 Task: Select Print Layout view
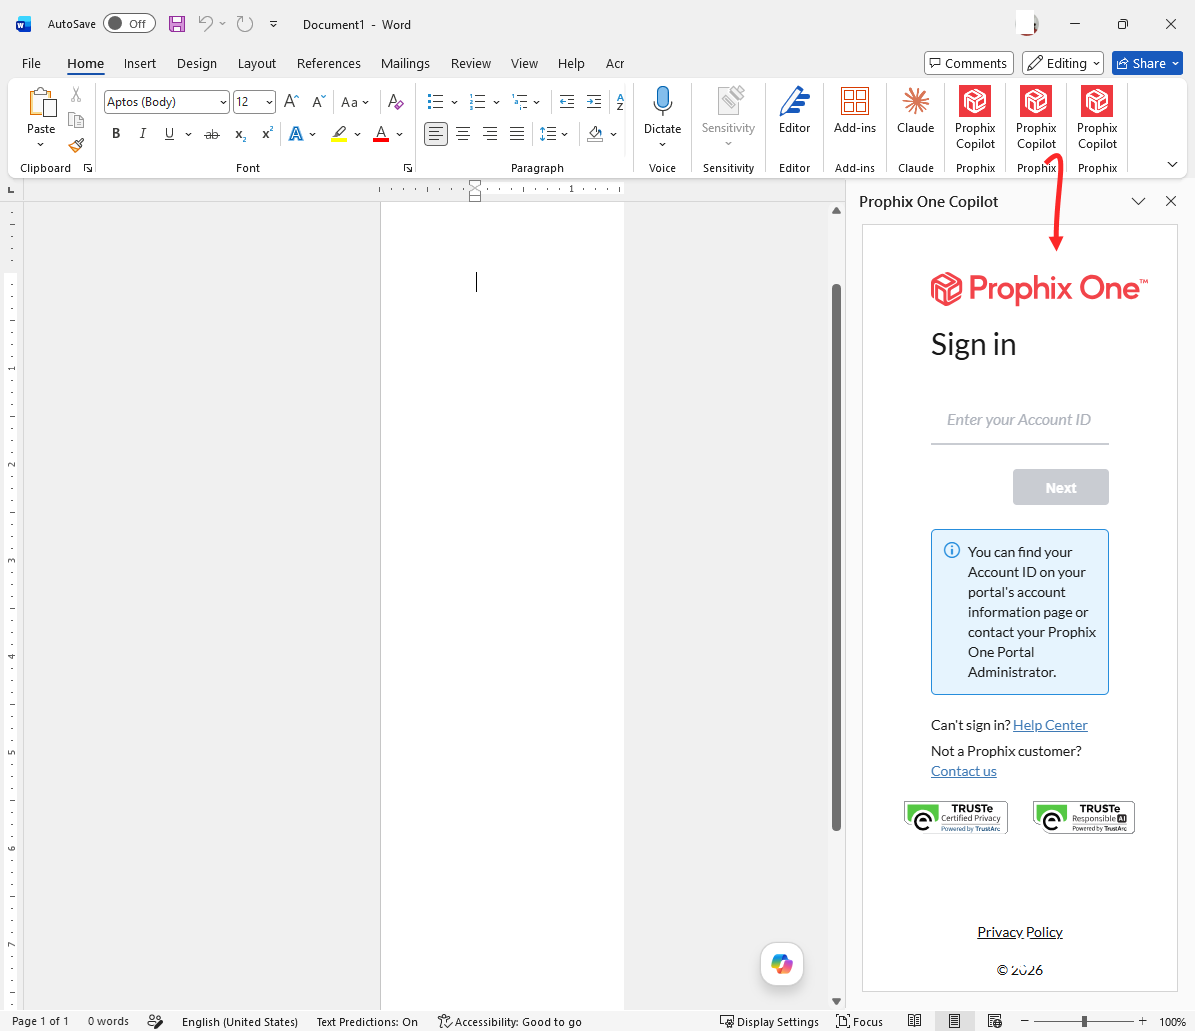coord(954,1021)
